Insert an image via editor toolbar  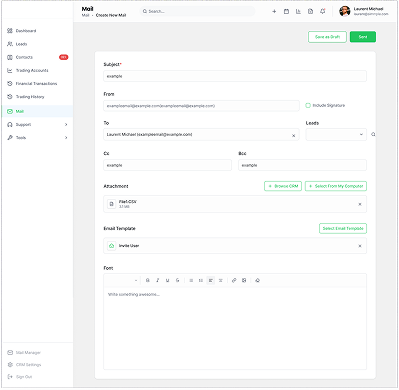(244, 280)
